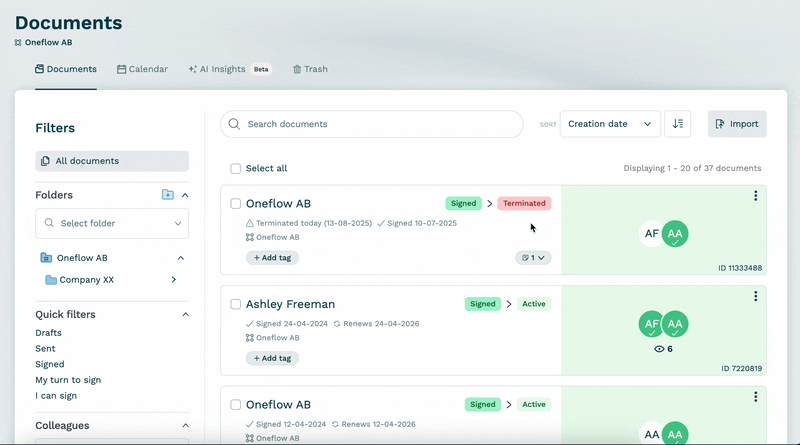
Task: Click the Active badge on Ashley Freeman document
Action: pyautogui.click(x=534, y=304)
